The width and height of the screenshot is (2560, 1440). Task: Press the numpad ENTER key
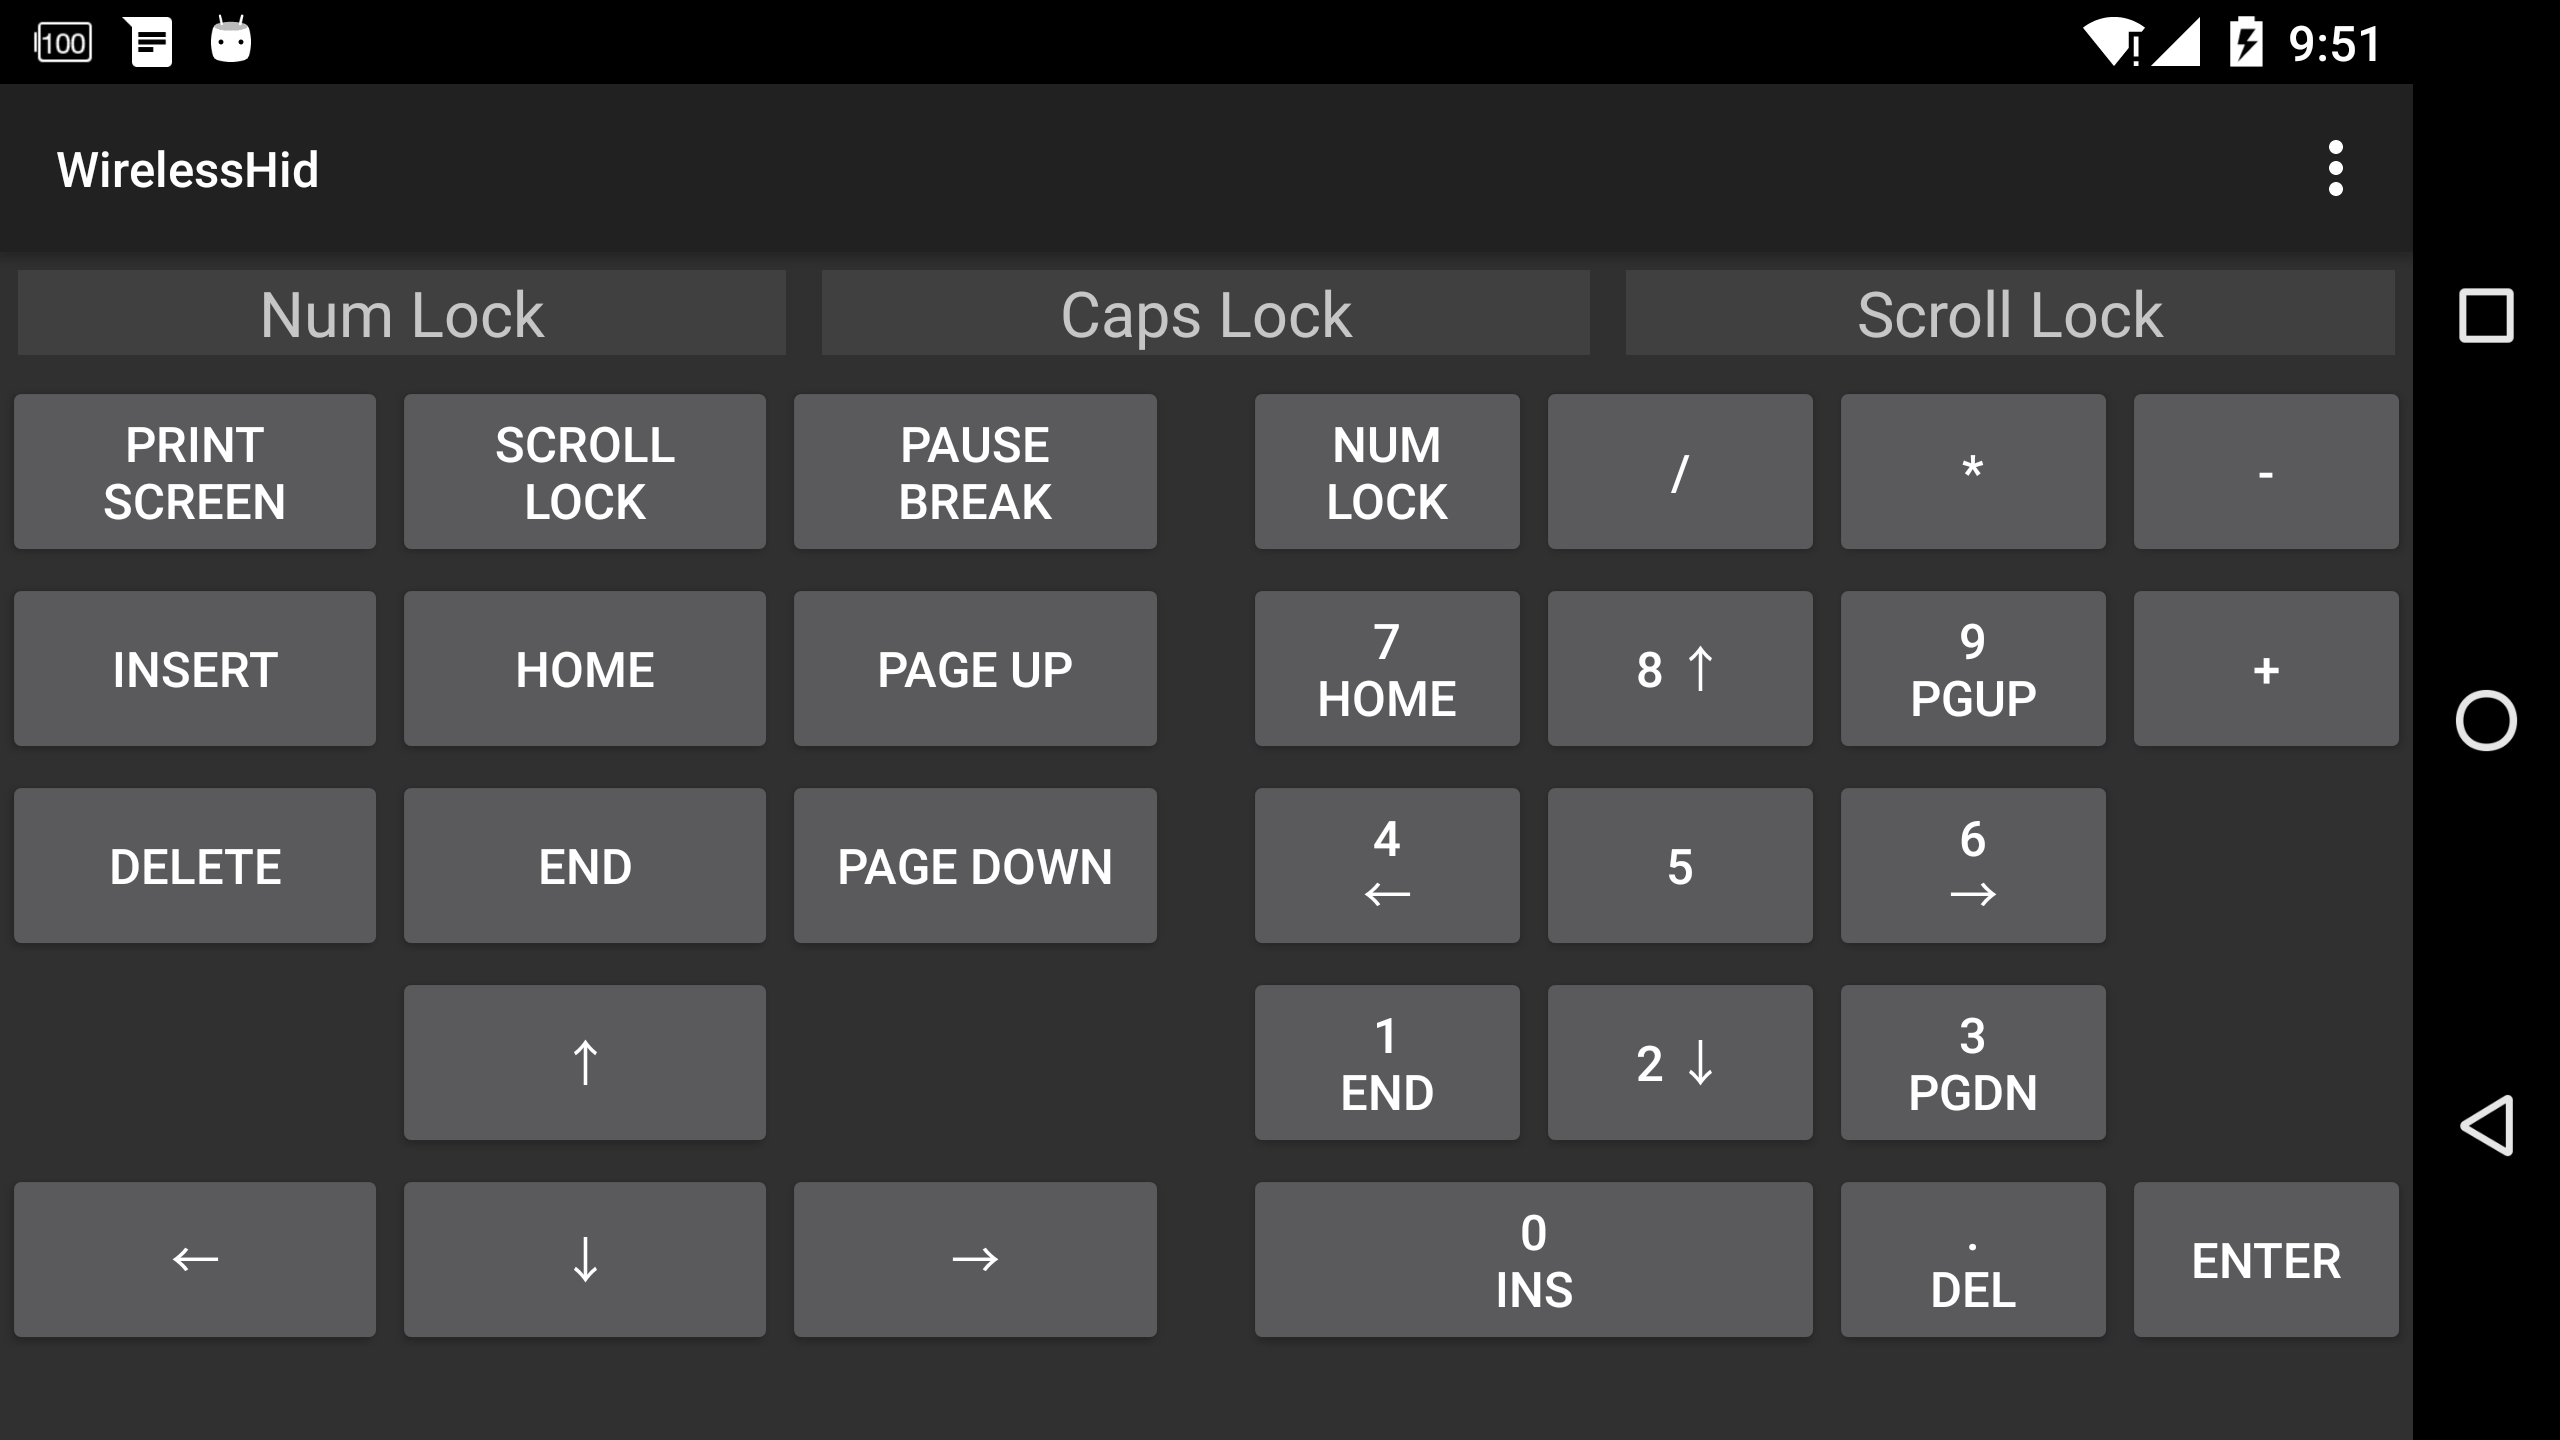coord(2266,1259)
